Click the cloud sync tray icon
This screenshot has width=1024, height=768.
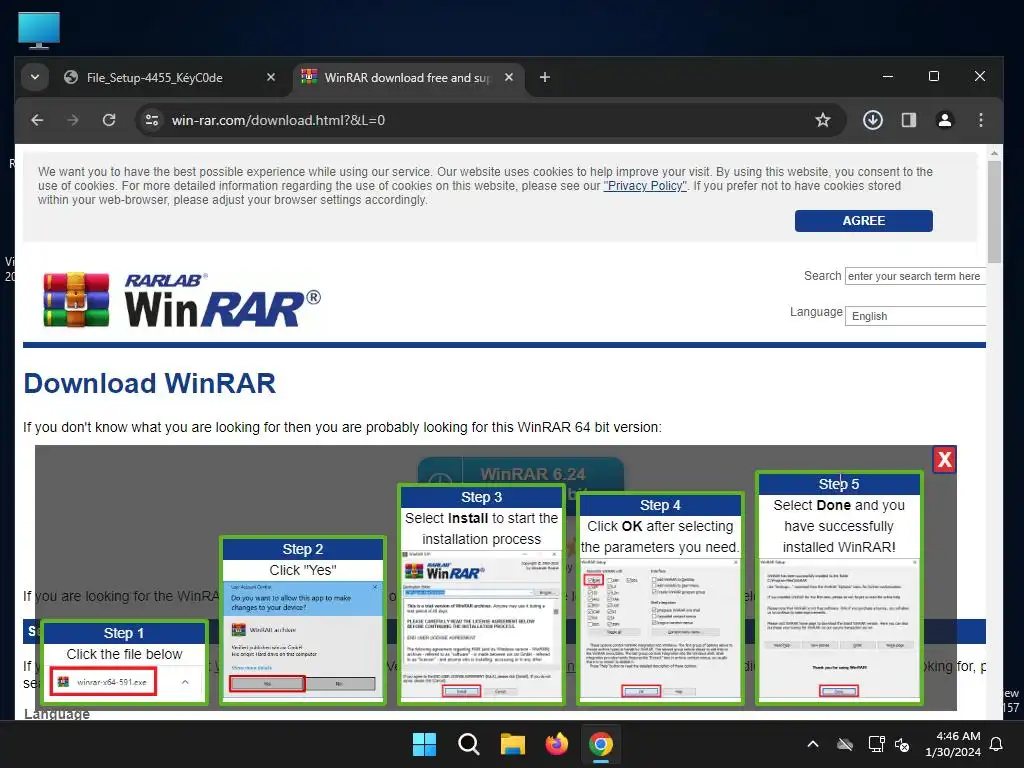pyautogui.click(x=845, y=744)
